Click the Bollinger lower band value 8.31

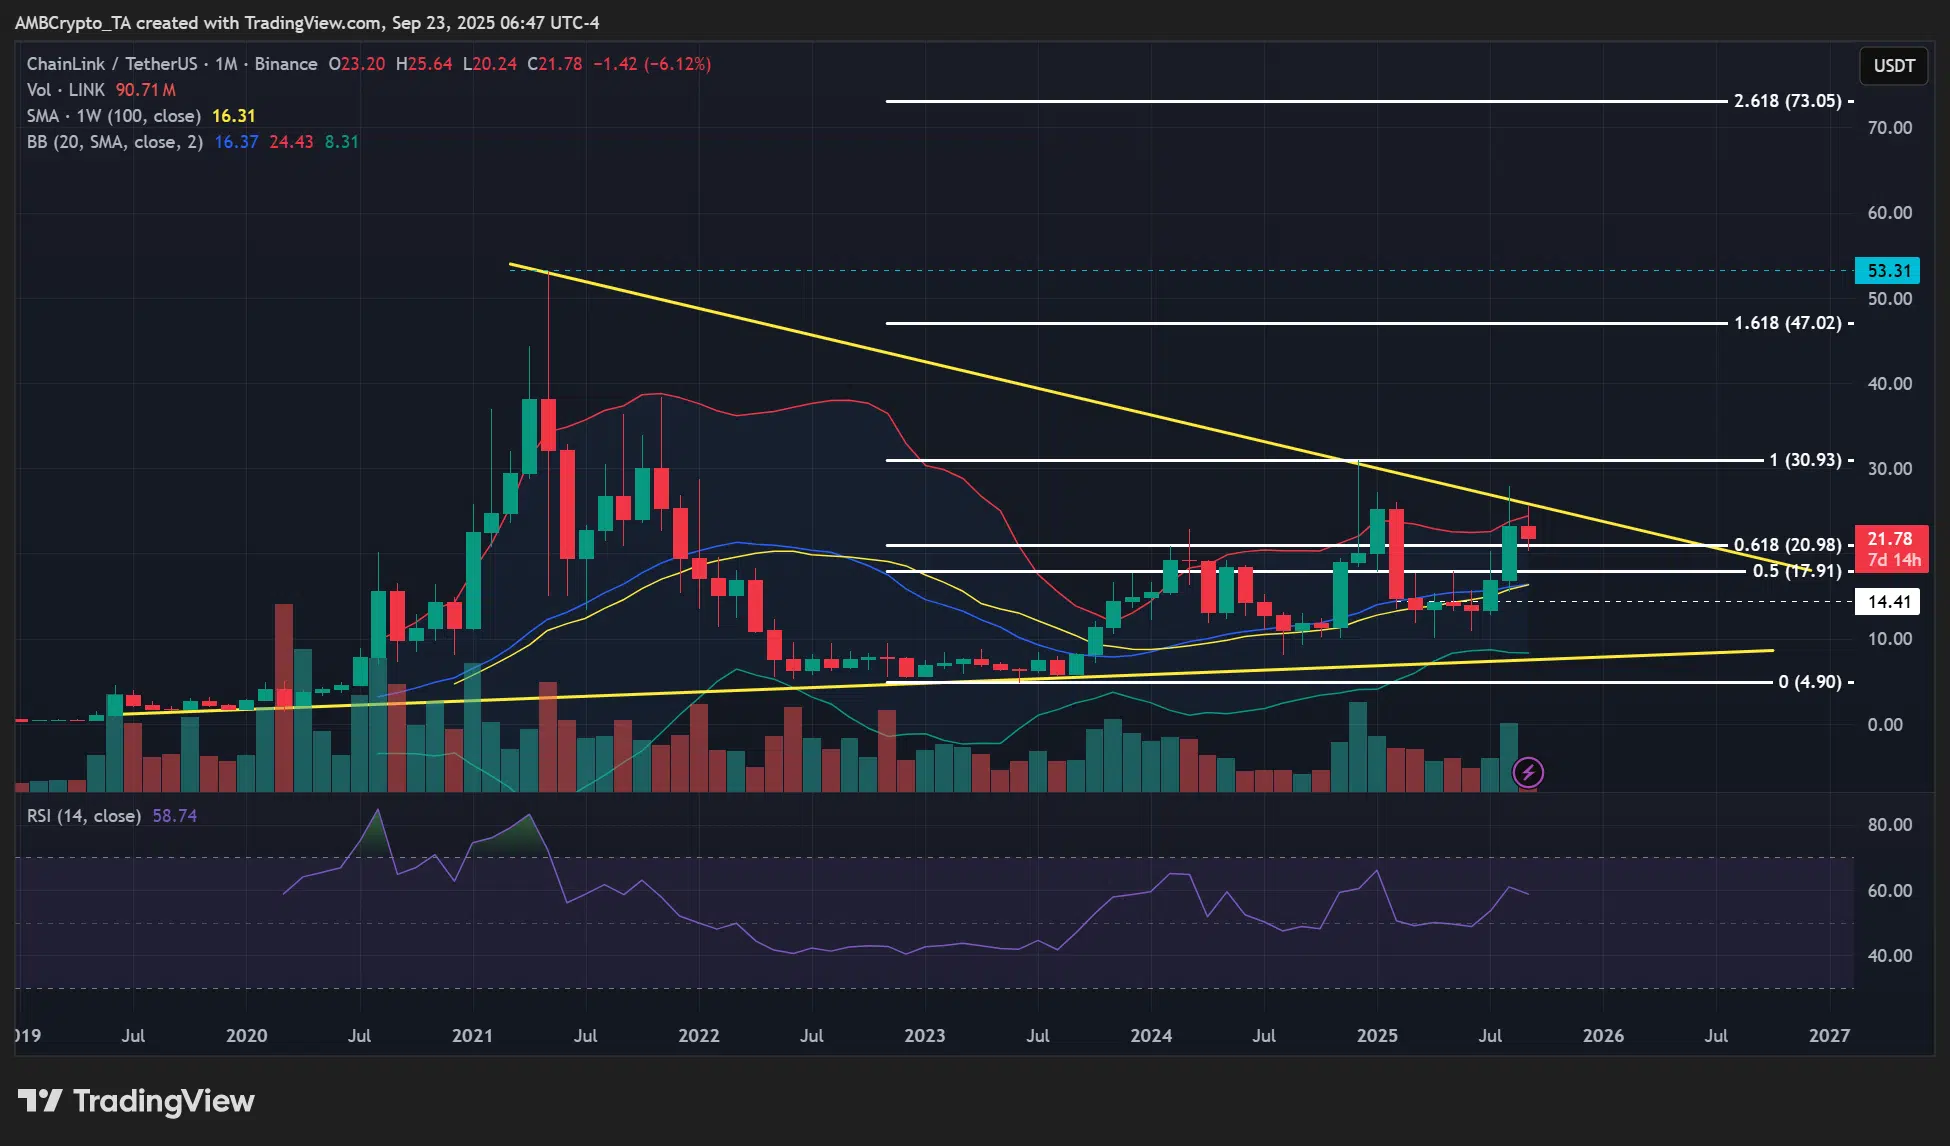click(x=342, y=142)
